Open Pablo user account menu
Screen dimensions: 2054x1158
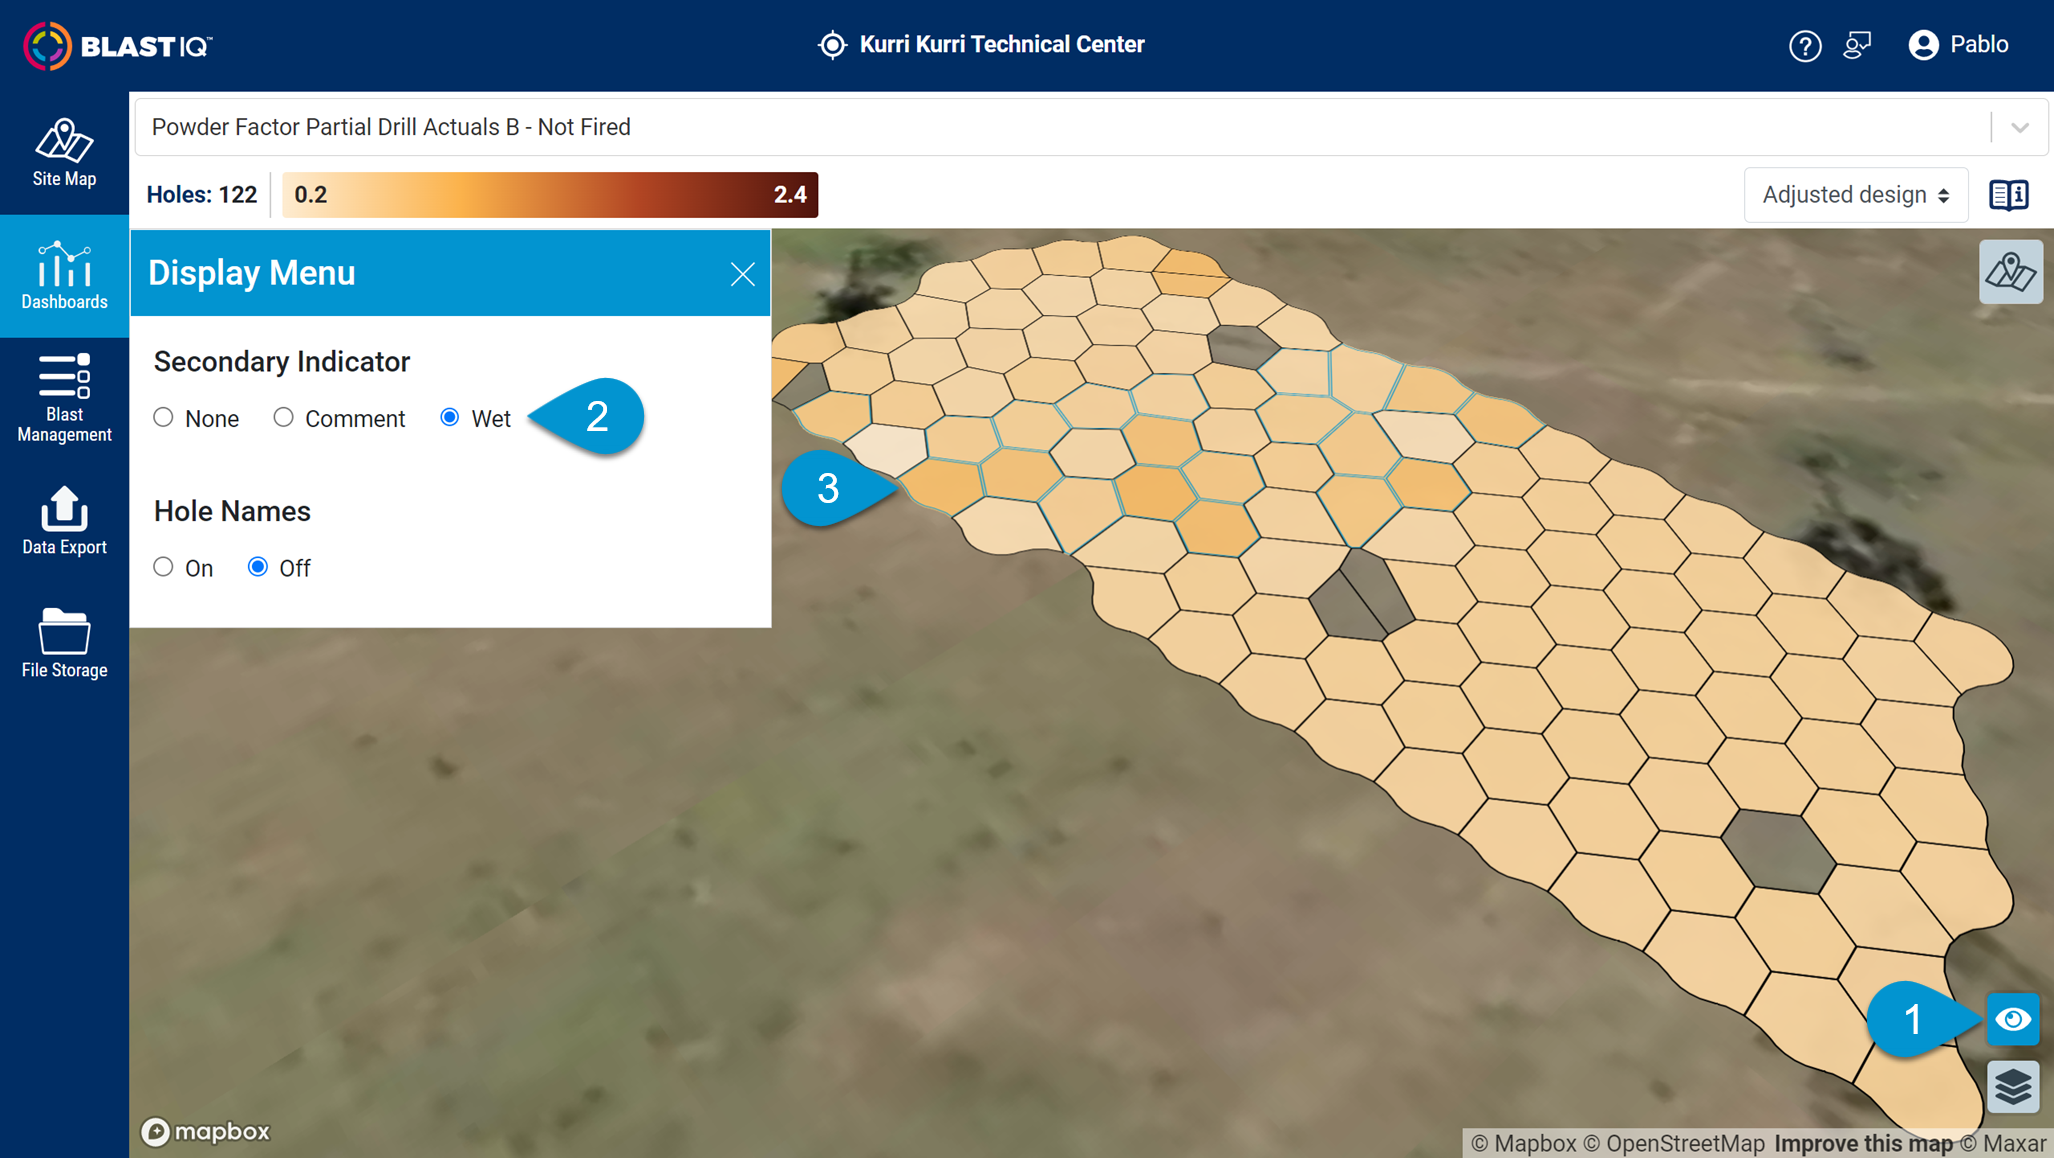pos(1958,45)
